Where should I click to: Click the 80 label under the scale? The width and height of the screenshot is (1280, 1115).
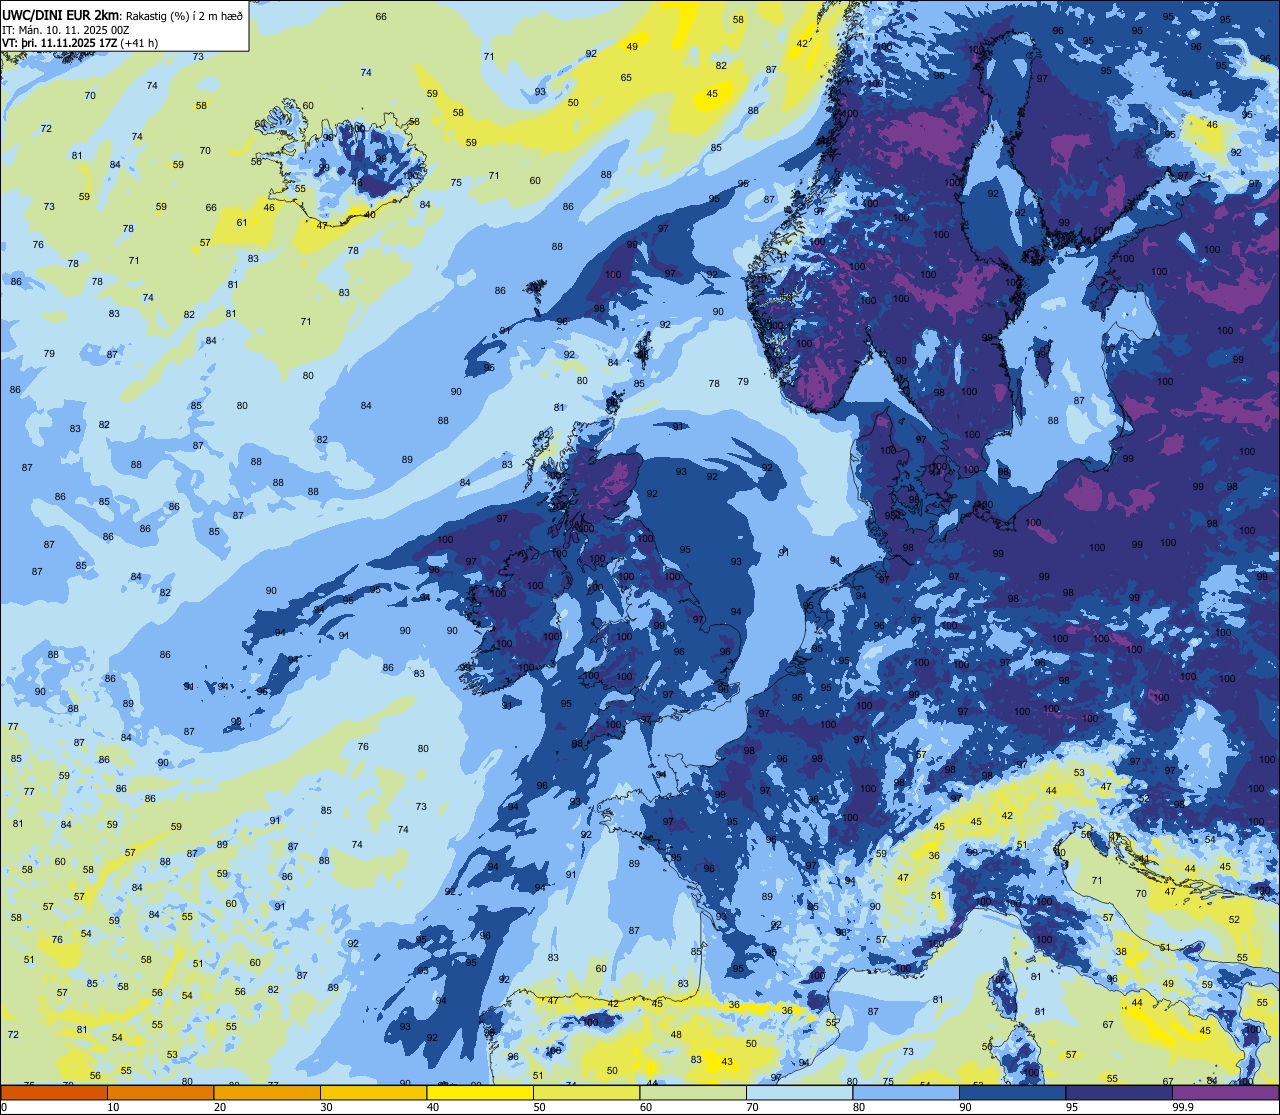tap(858, 1107)
